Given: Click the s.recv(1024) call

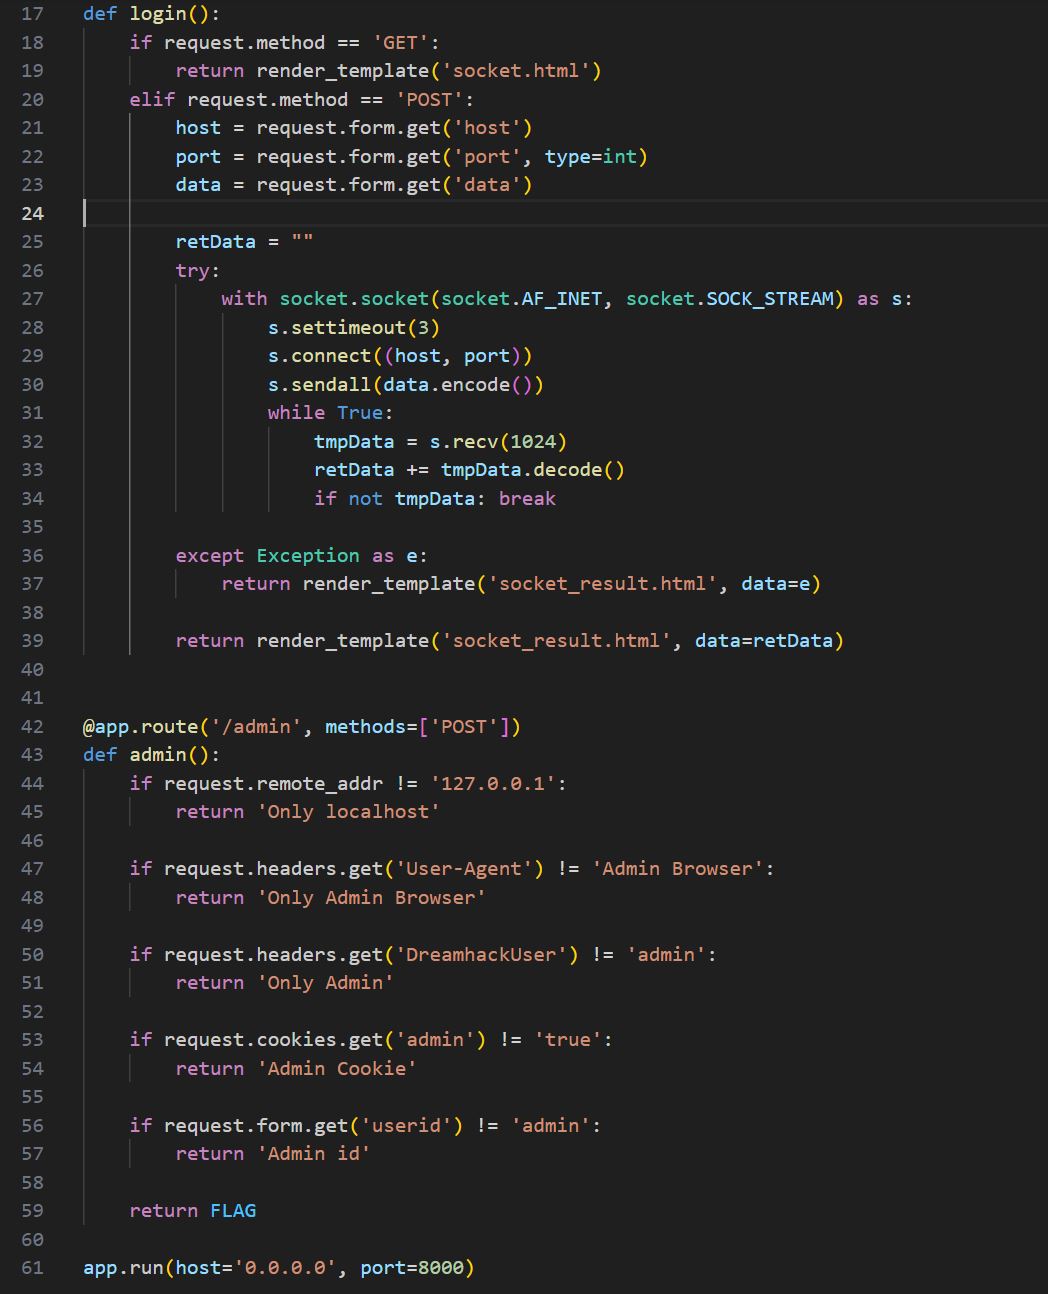Looking at the screenshot, I should [x=498, y=442].
